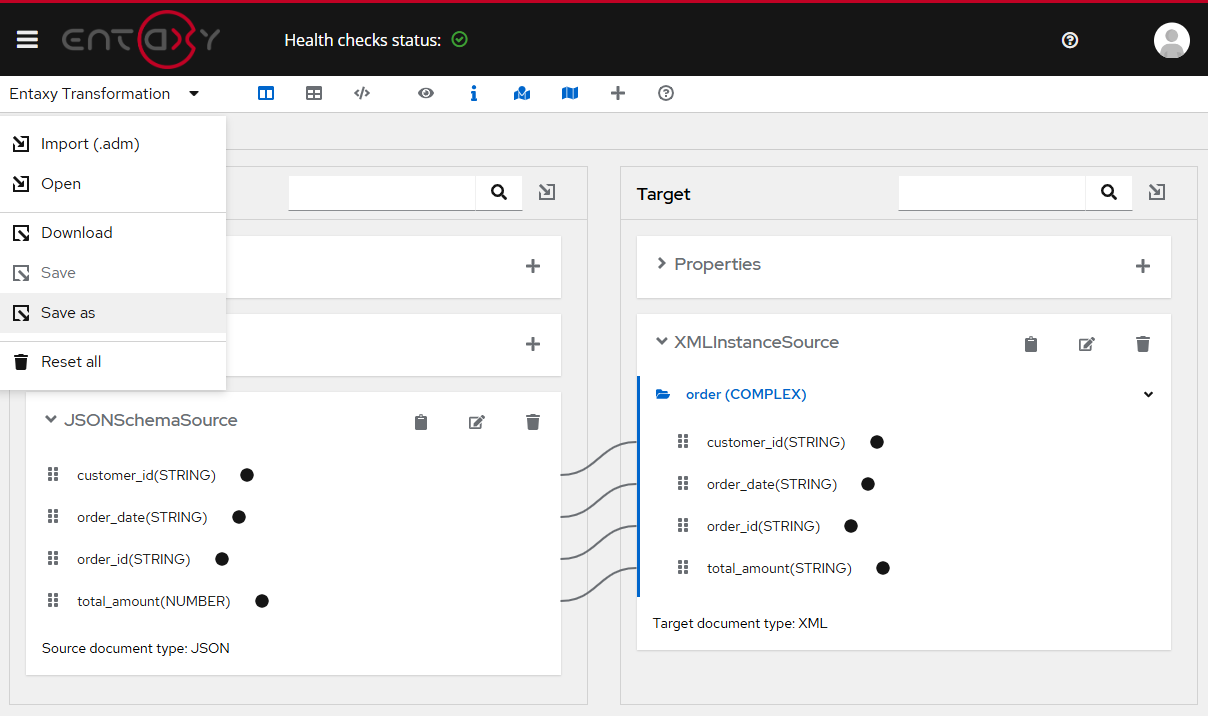
Task: Click the clipboard icon of XMLInstanceSource
Action: pos(1031,344)
